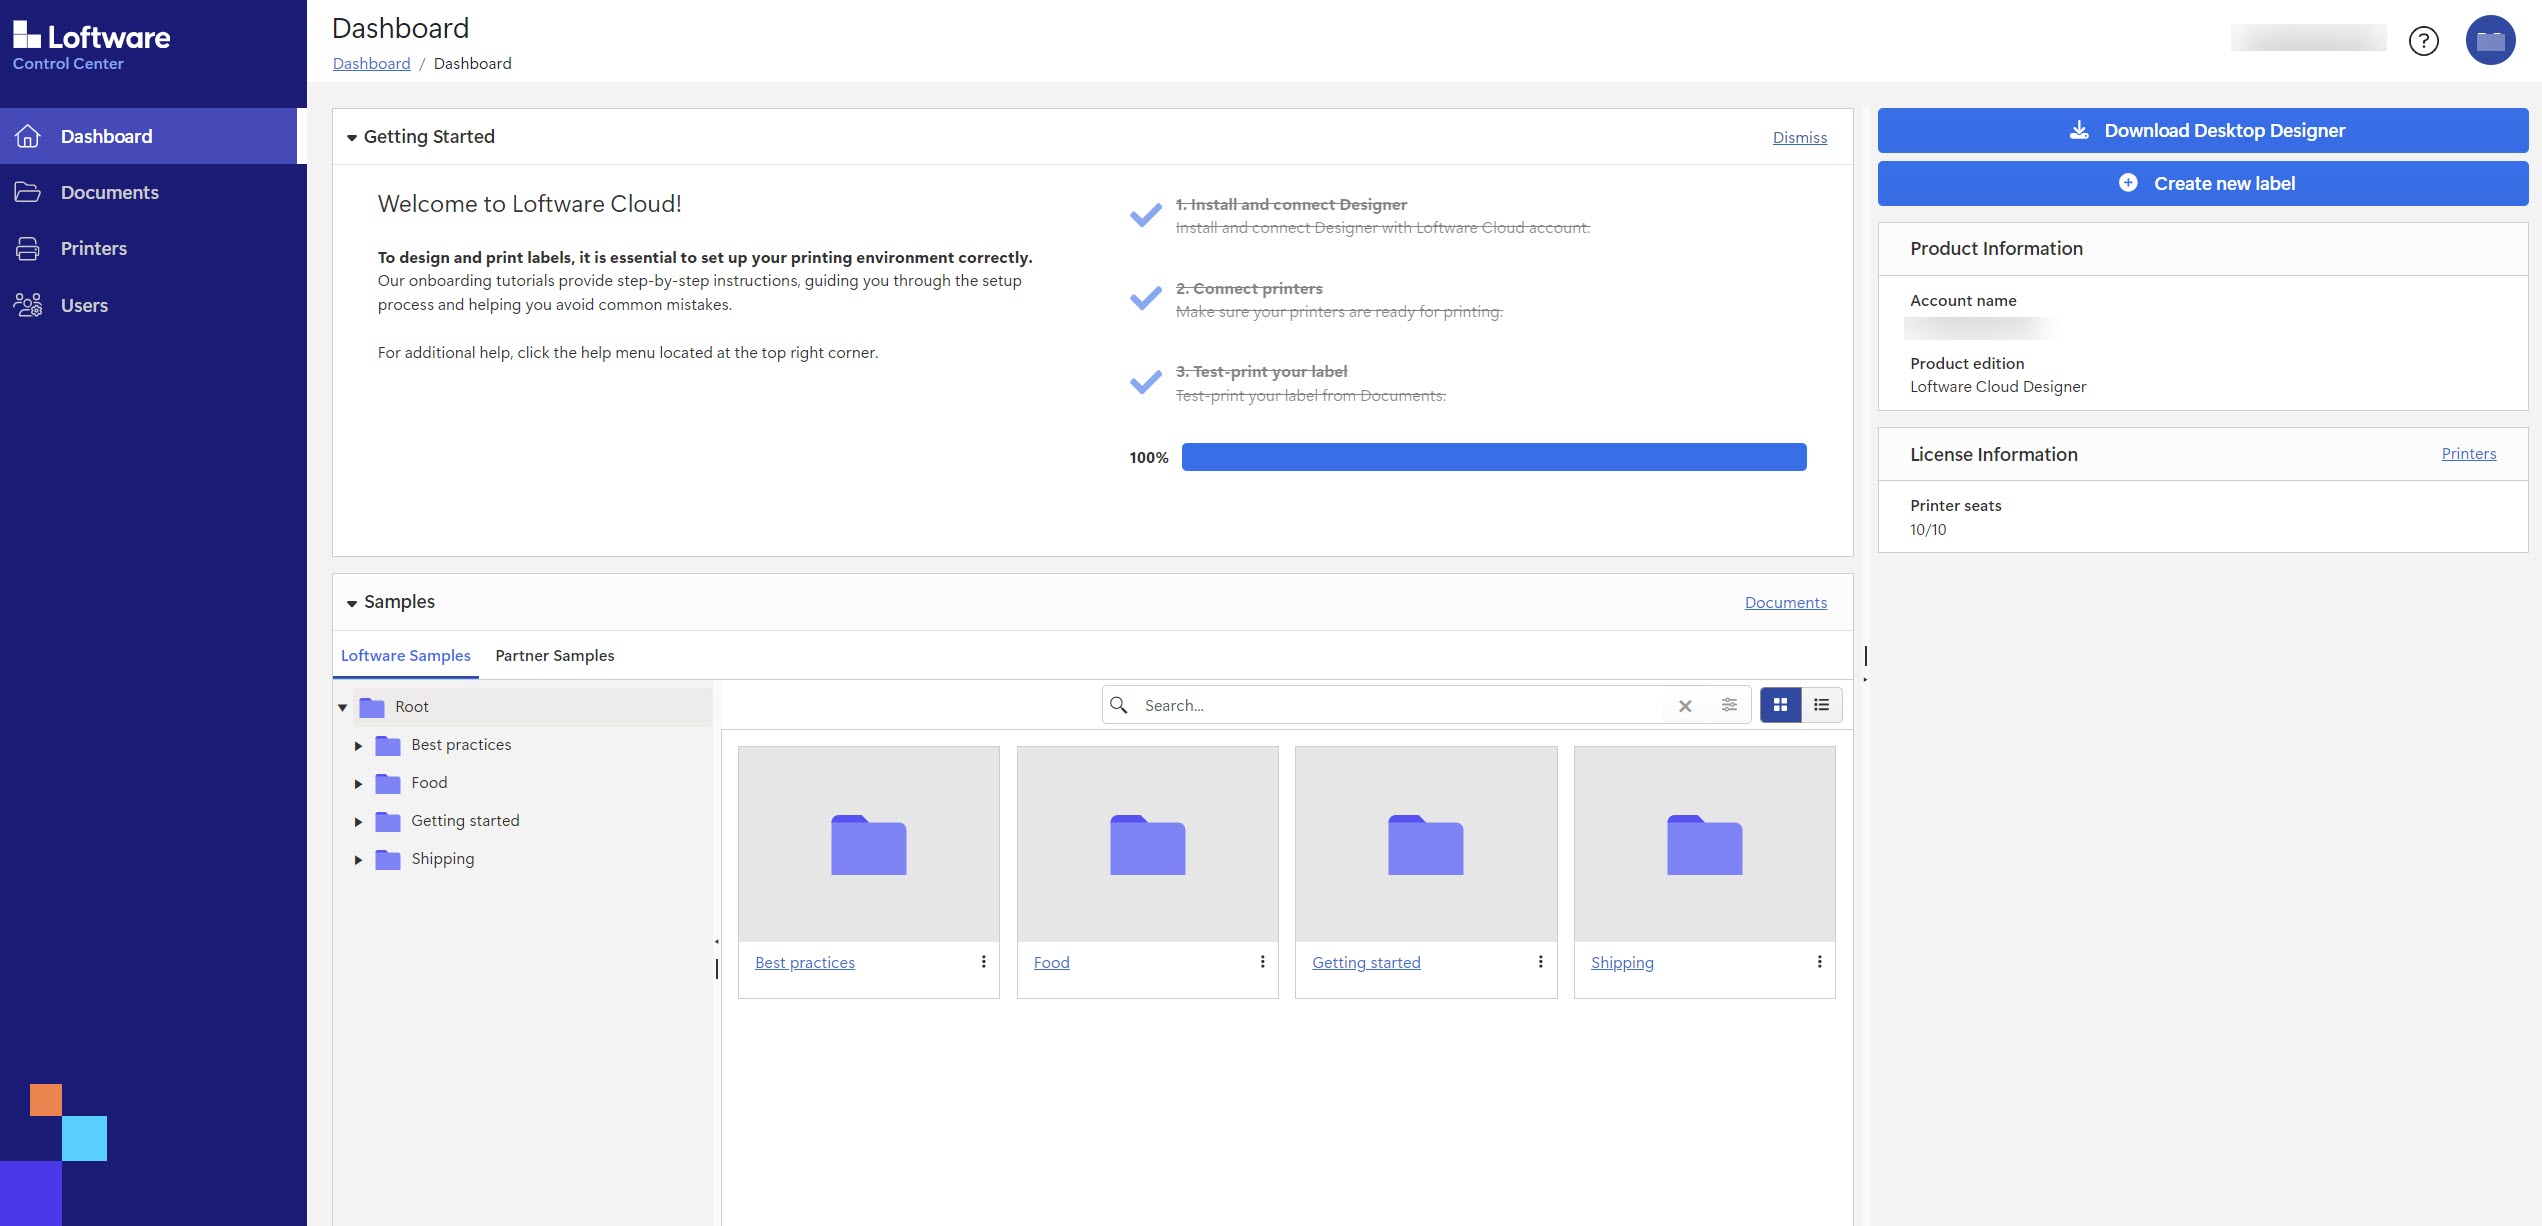Collapse the Getting Started section
The width and height of the screenshot is (2542, 1226).
click(352, 138)
